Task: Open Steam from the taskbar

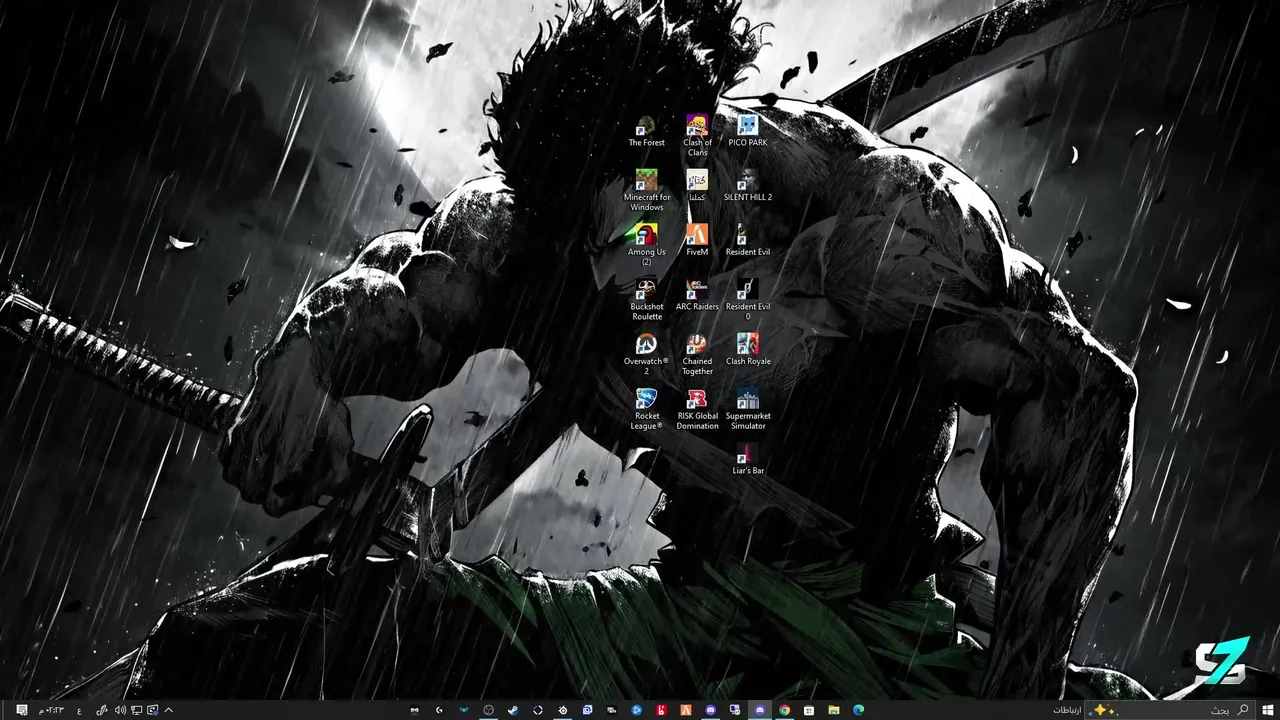Action: tap(513, 710)
